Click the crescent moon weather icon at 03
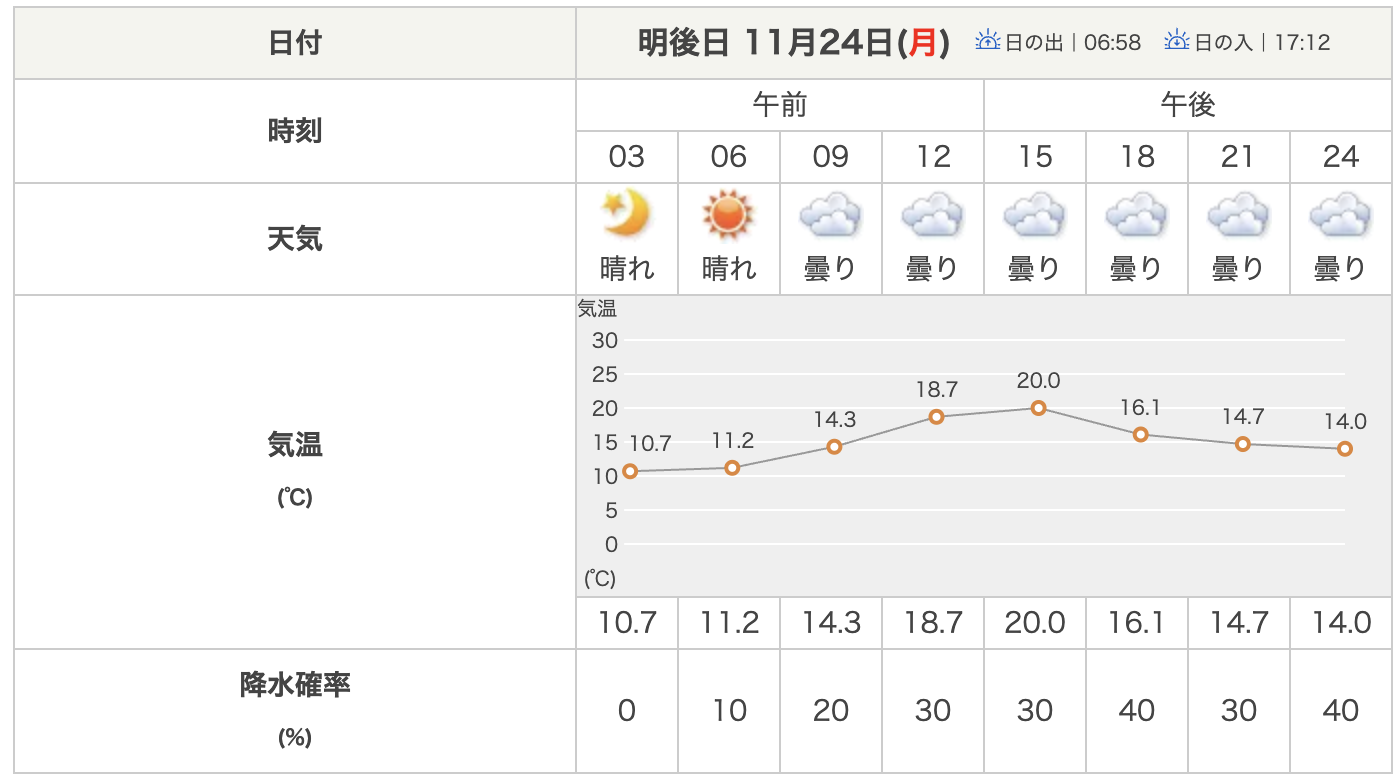 coord(627,215)
